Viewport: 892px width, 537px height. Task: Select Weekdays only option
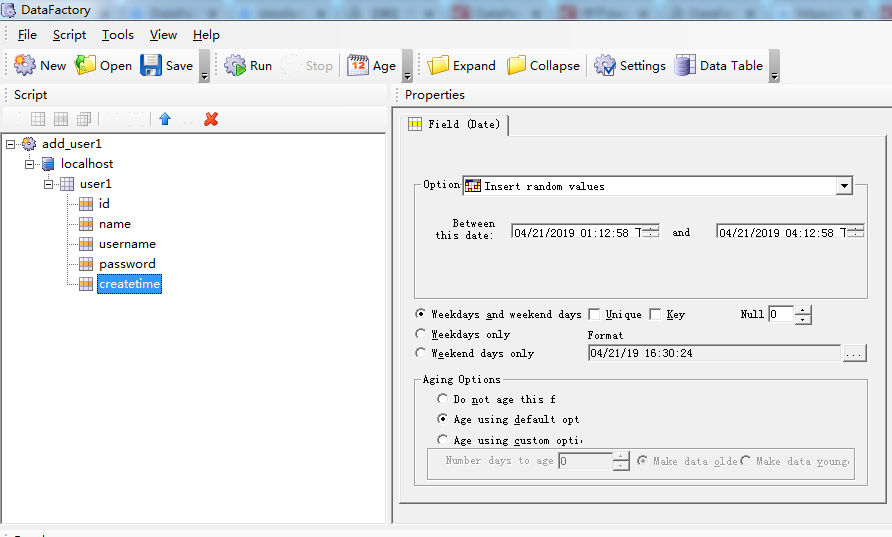click(420, 333)
